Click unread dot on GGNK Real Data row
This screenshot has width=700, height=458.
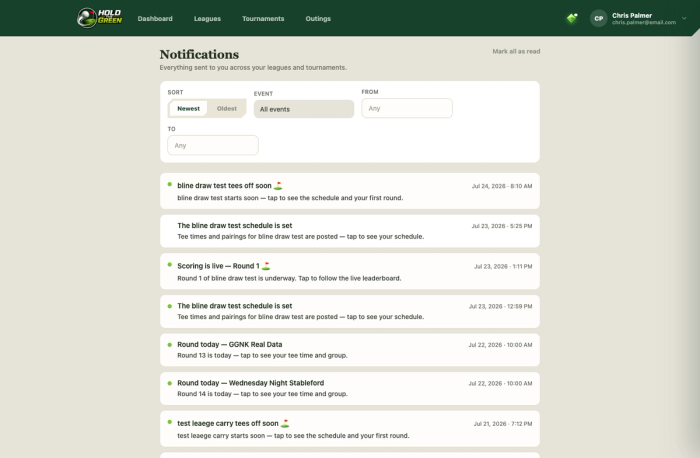point(170,345)
